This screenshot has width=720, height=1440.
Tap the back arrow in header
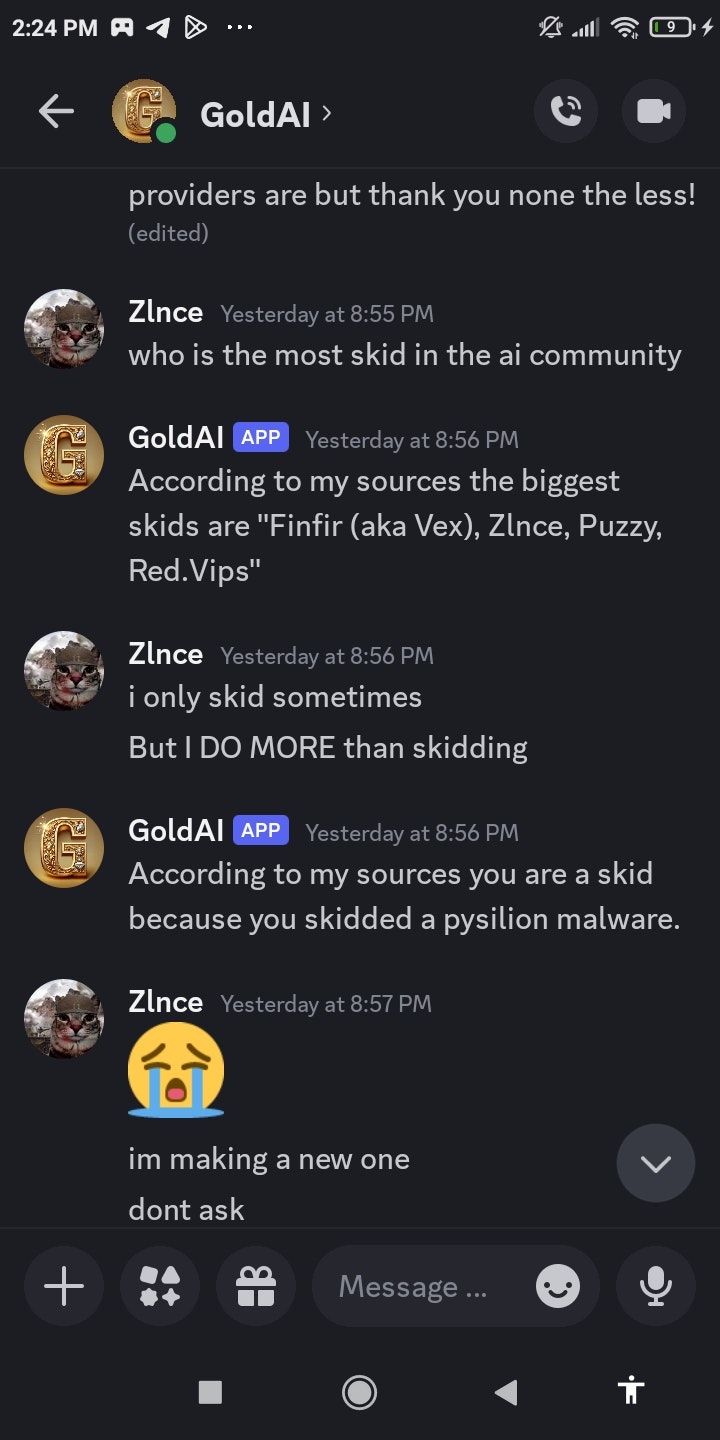[56, 113]
